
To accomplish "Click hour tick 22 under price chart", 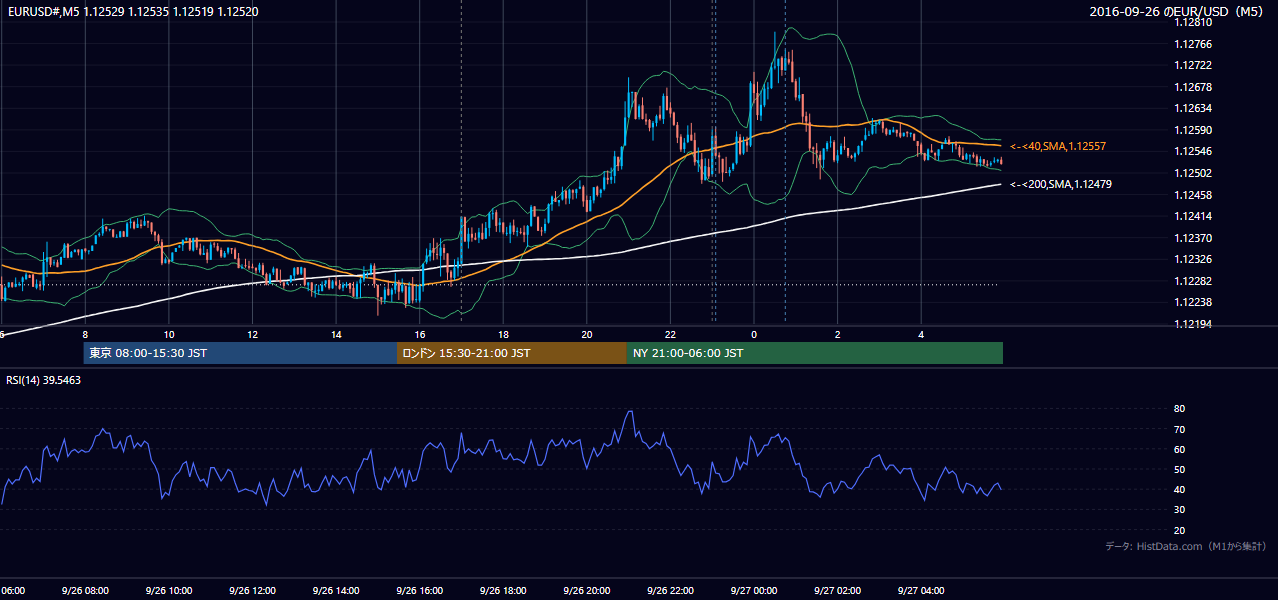I will coord(670,334).
